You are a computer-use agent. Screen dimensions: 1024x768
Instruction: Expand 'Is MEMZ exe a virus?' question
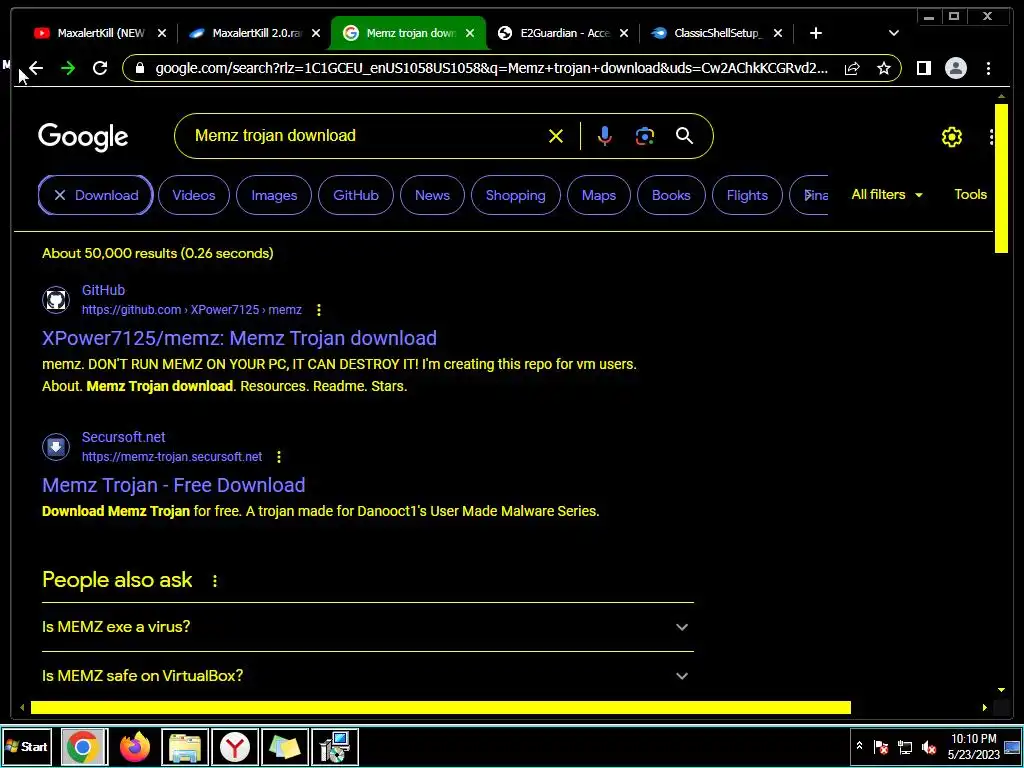(368, 627)
